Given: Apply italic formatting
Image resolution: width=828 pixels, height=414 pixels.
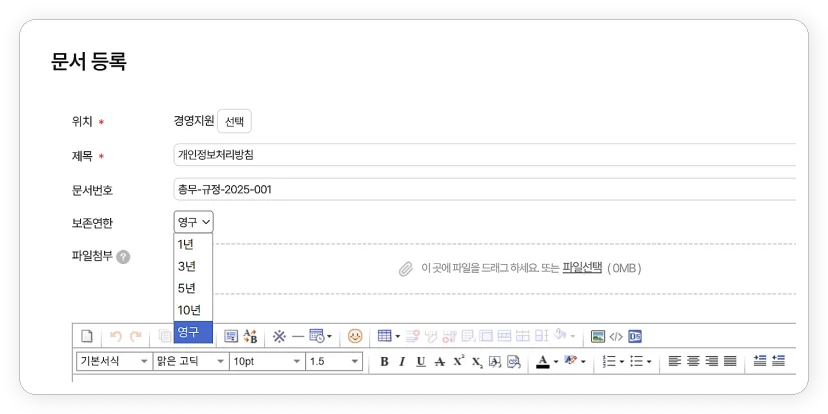Looking at the screenshot, I should point(402,362).
